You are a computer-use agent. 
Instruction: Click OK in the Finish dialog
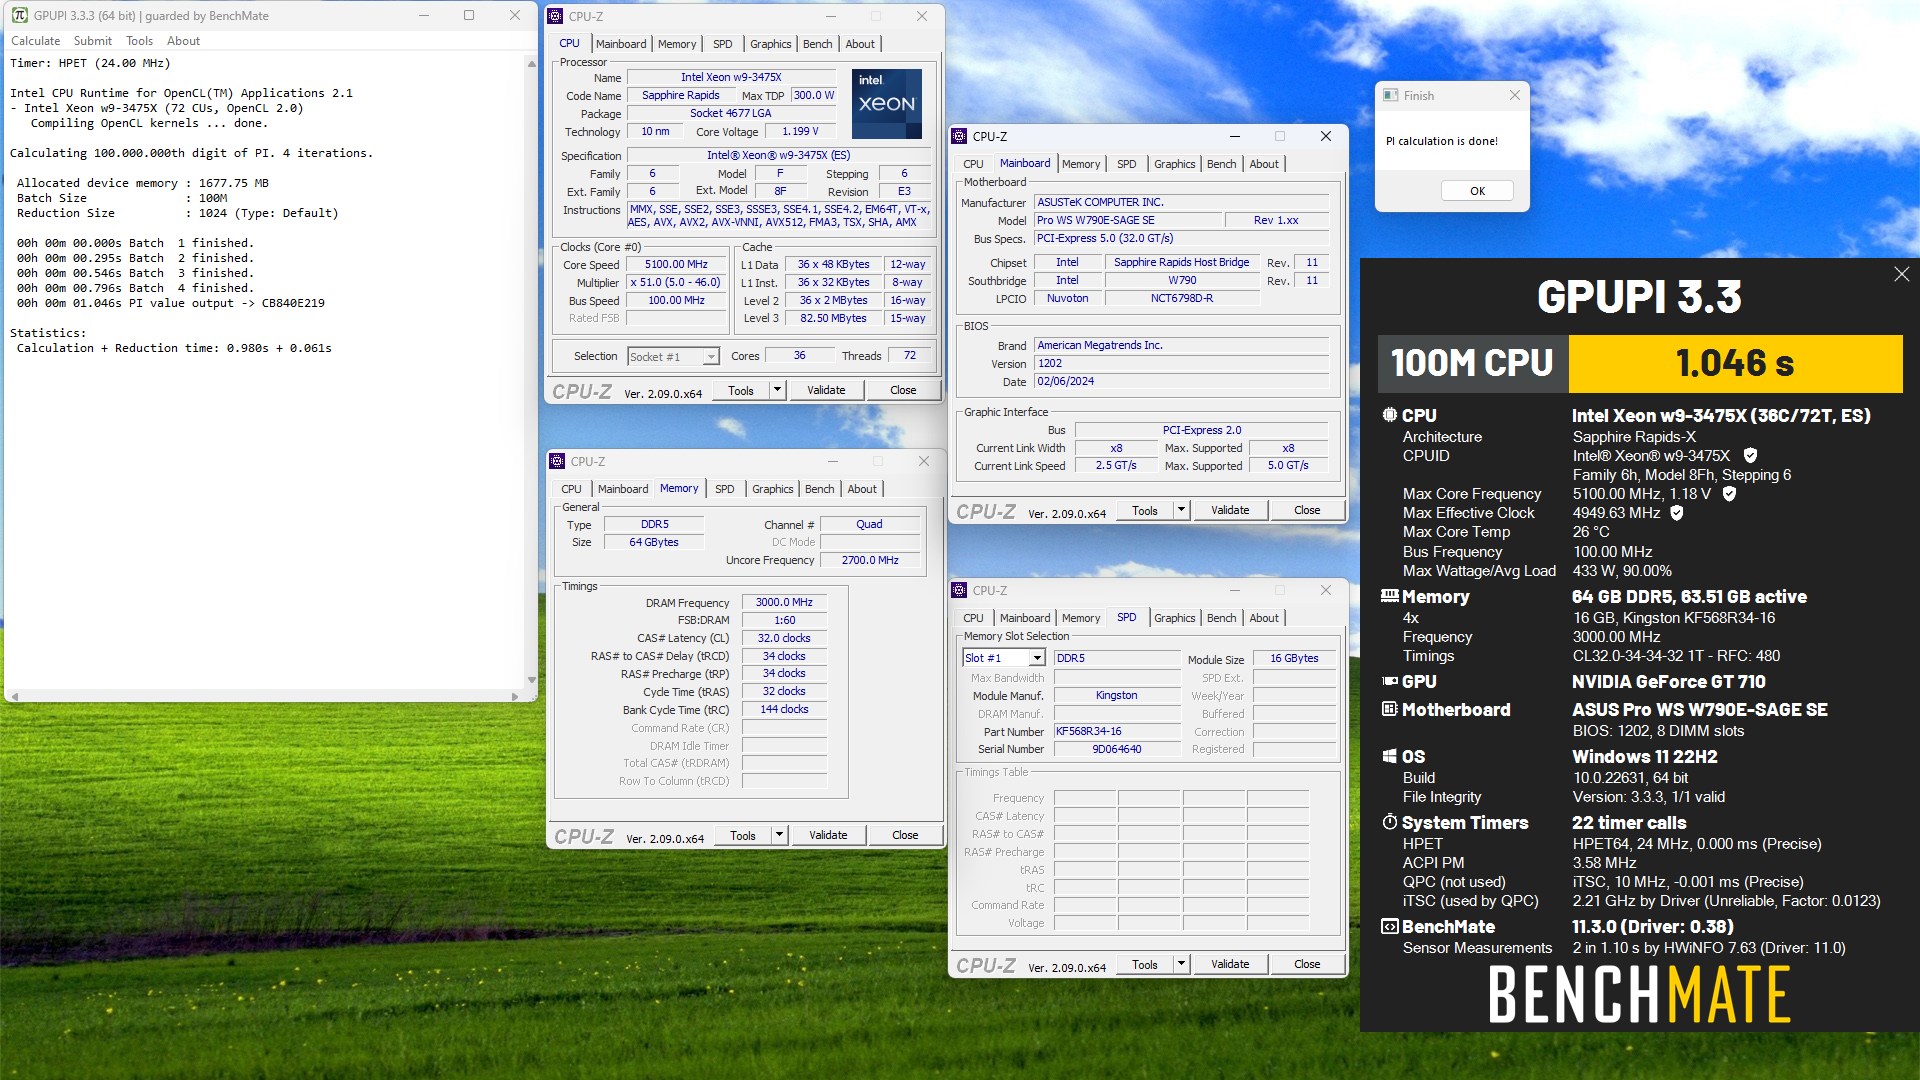[x=1477, y=191]
